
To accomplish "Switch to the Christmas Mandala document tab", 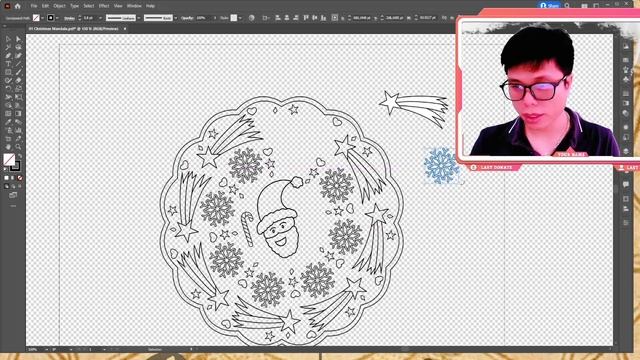I will pos(73,29).
